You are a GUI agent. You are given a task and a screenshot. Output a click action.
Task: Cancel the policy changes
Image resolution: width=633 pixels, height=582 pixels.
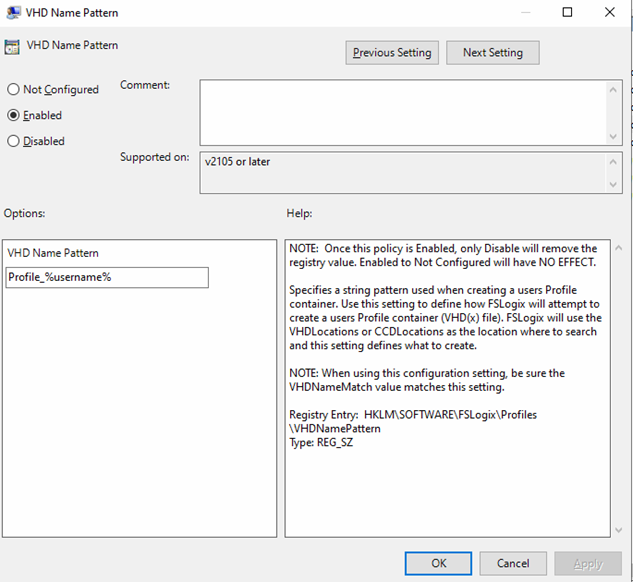point(513,564)
